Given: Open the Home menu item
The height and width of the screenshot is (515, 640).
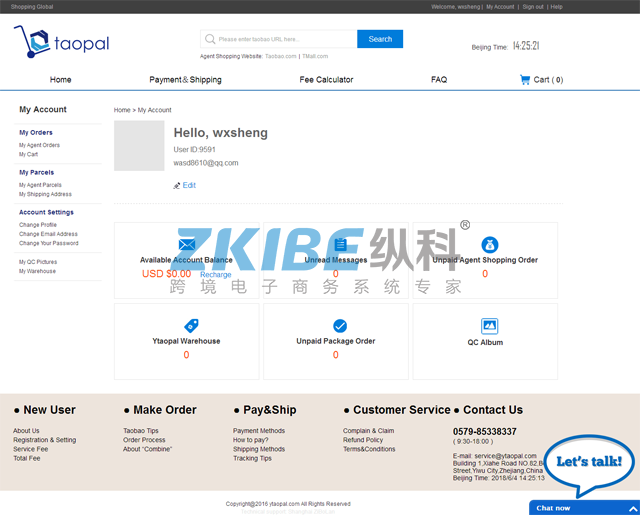Looking at the screenshot, I should click(60, 80).
